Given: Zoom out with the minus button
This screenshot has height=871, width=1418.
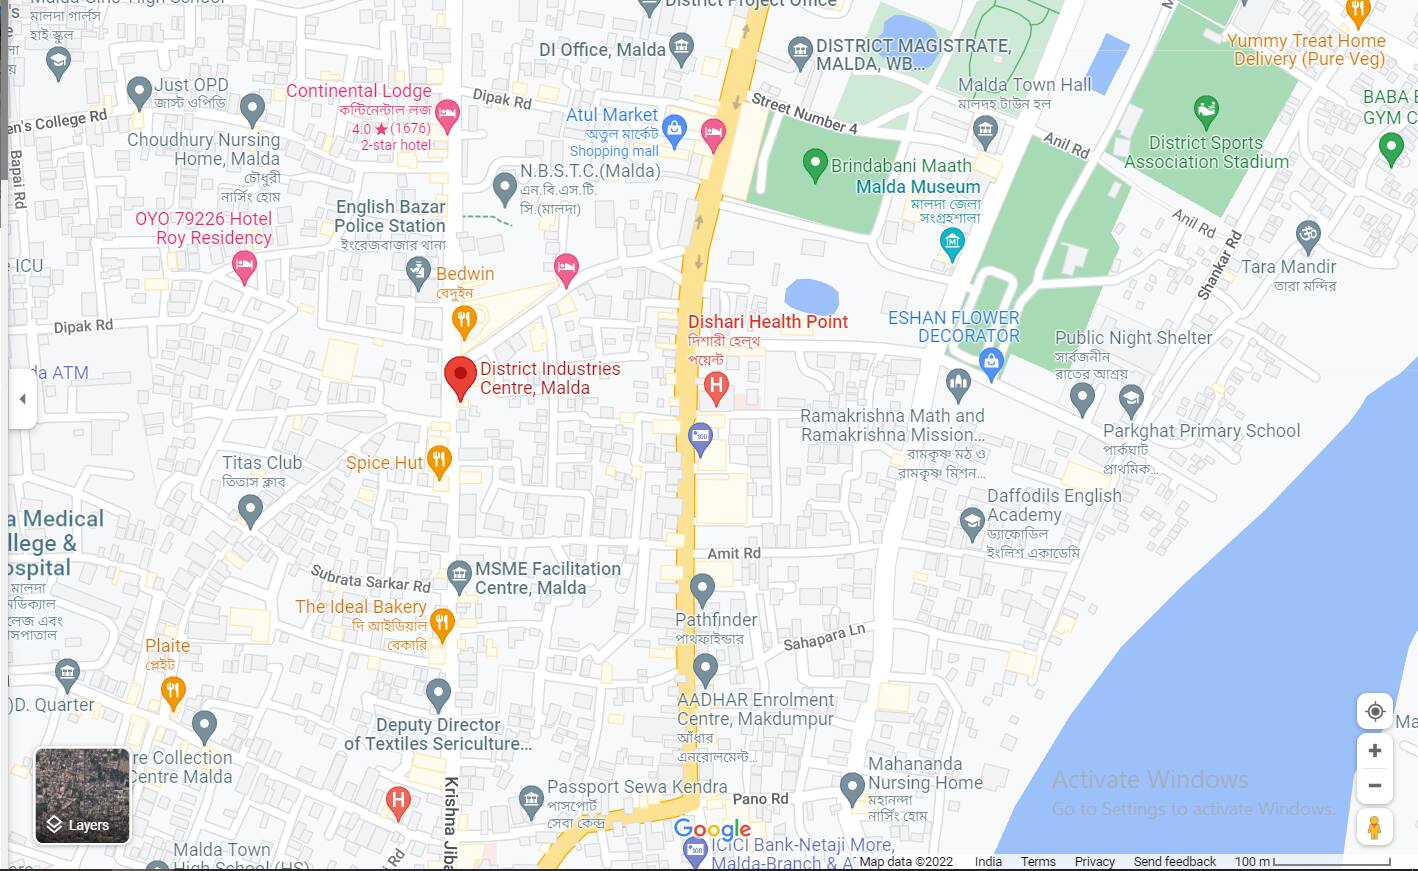Looking at the screenshot, I should click(x=1375, y=786).
